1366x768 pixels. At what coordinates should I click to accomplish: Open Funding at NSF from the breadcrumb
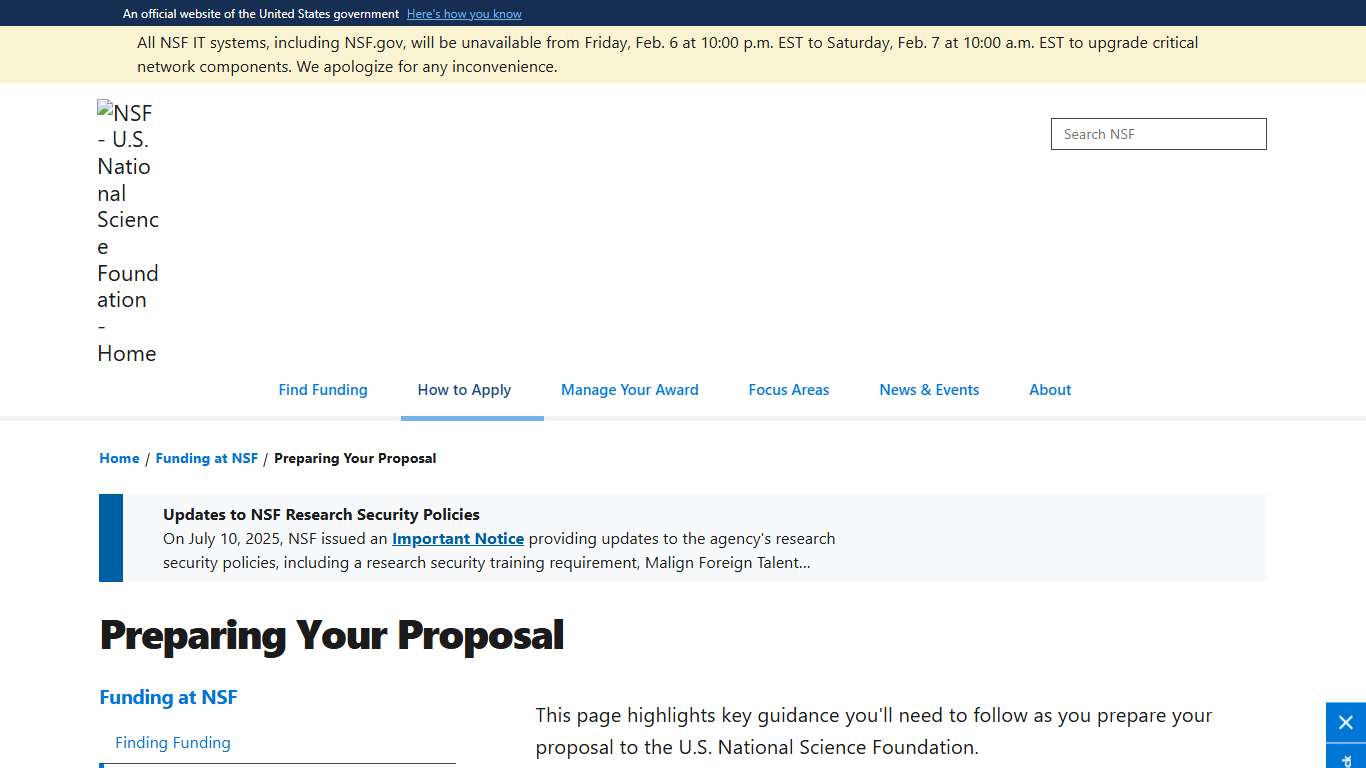[x=207, y=458]
